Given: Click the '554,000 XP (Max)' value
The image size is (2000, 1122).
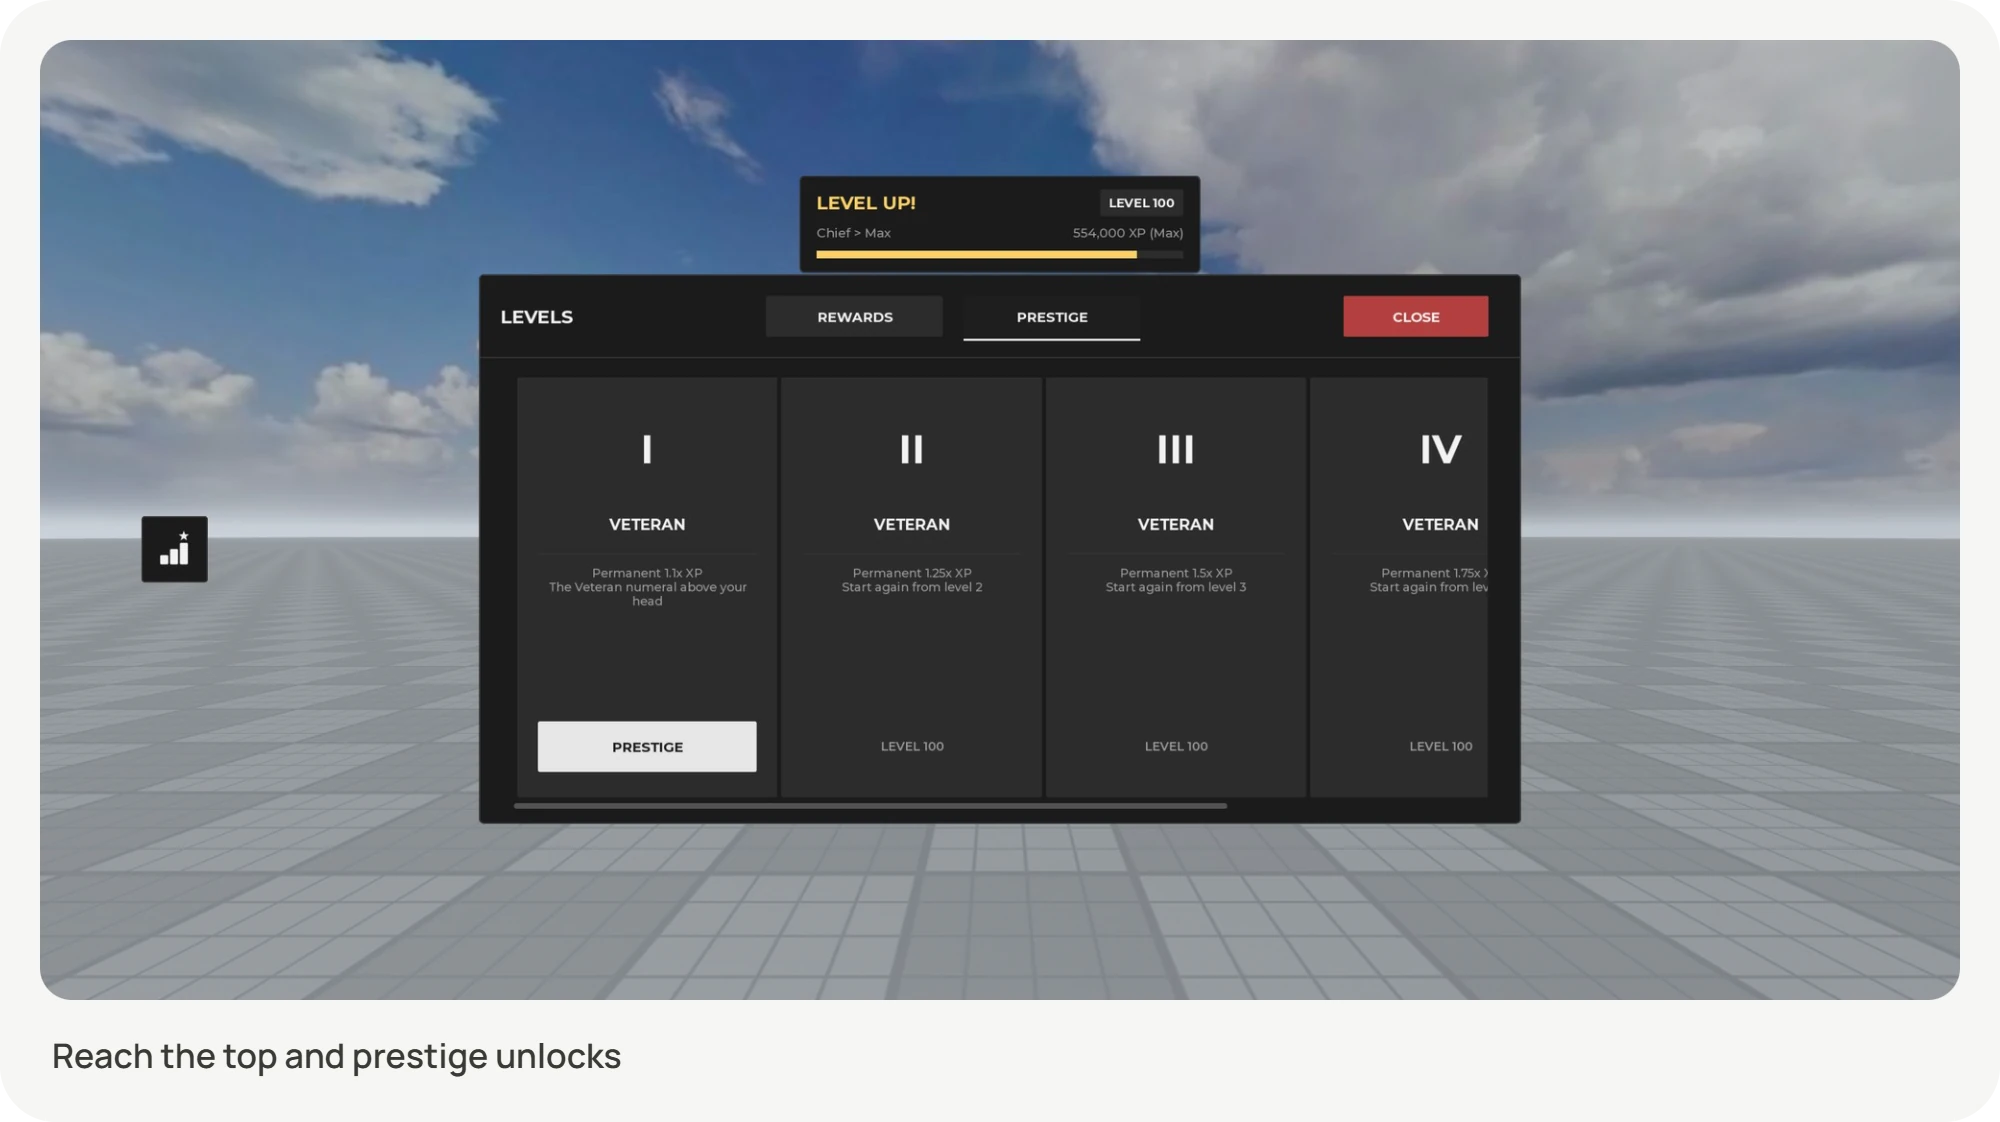Looking at the screenshot, I should [x=1128, y=233].
